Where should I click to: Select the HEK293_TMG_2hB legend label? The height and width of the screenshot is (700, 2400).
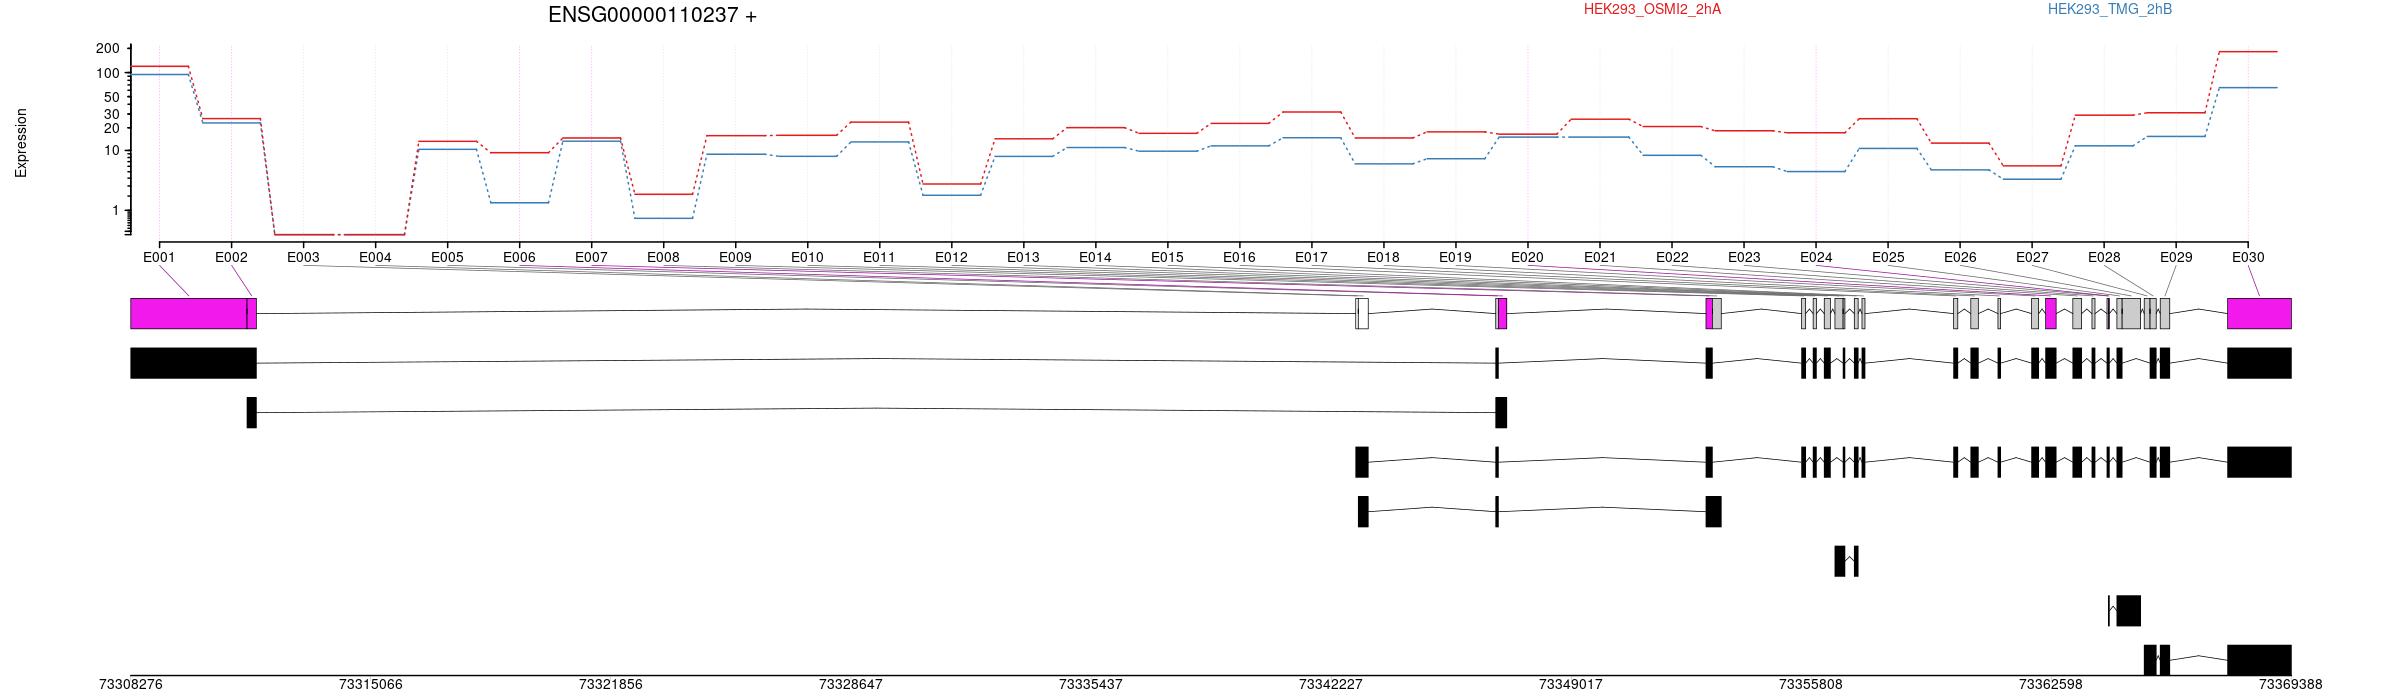[x=2110, y=9]
